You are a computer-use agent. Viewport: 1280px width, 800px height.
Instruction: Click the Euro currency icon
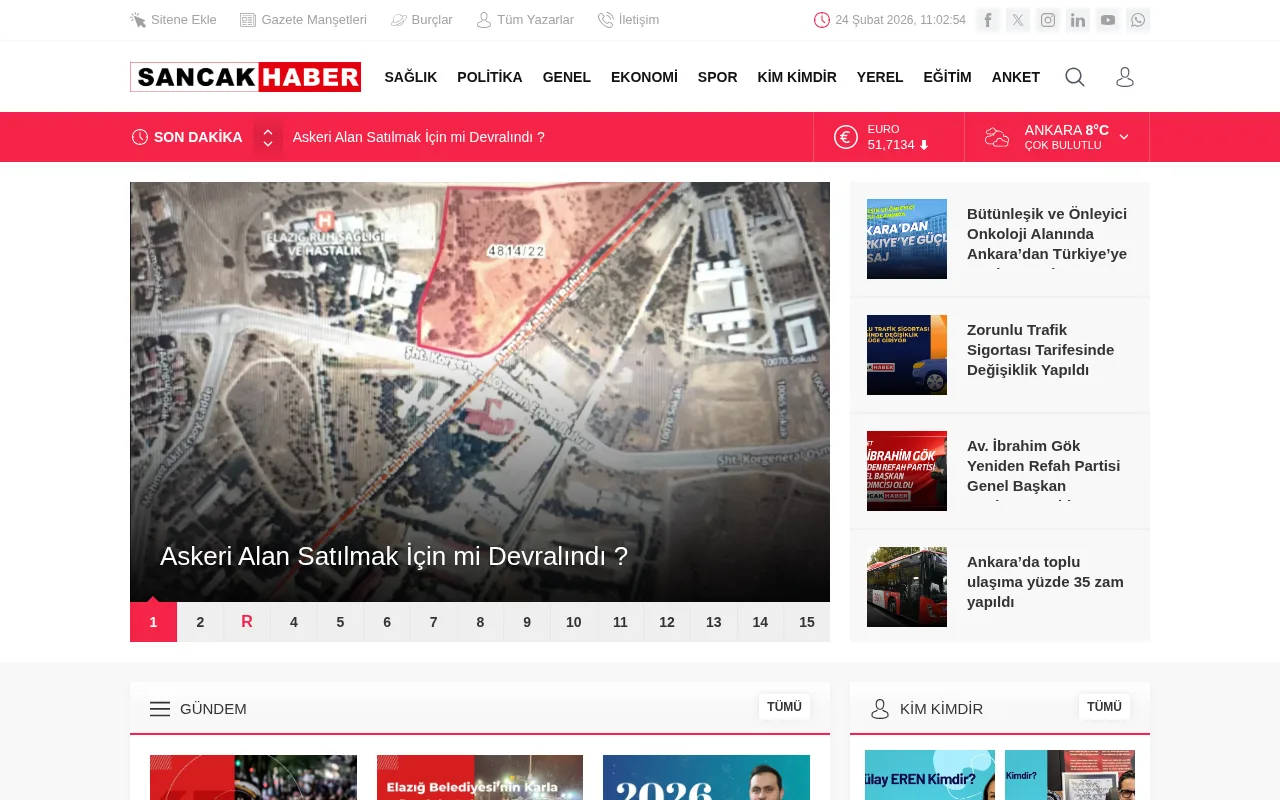(x=845, y=137)
